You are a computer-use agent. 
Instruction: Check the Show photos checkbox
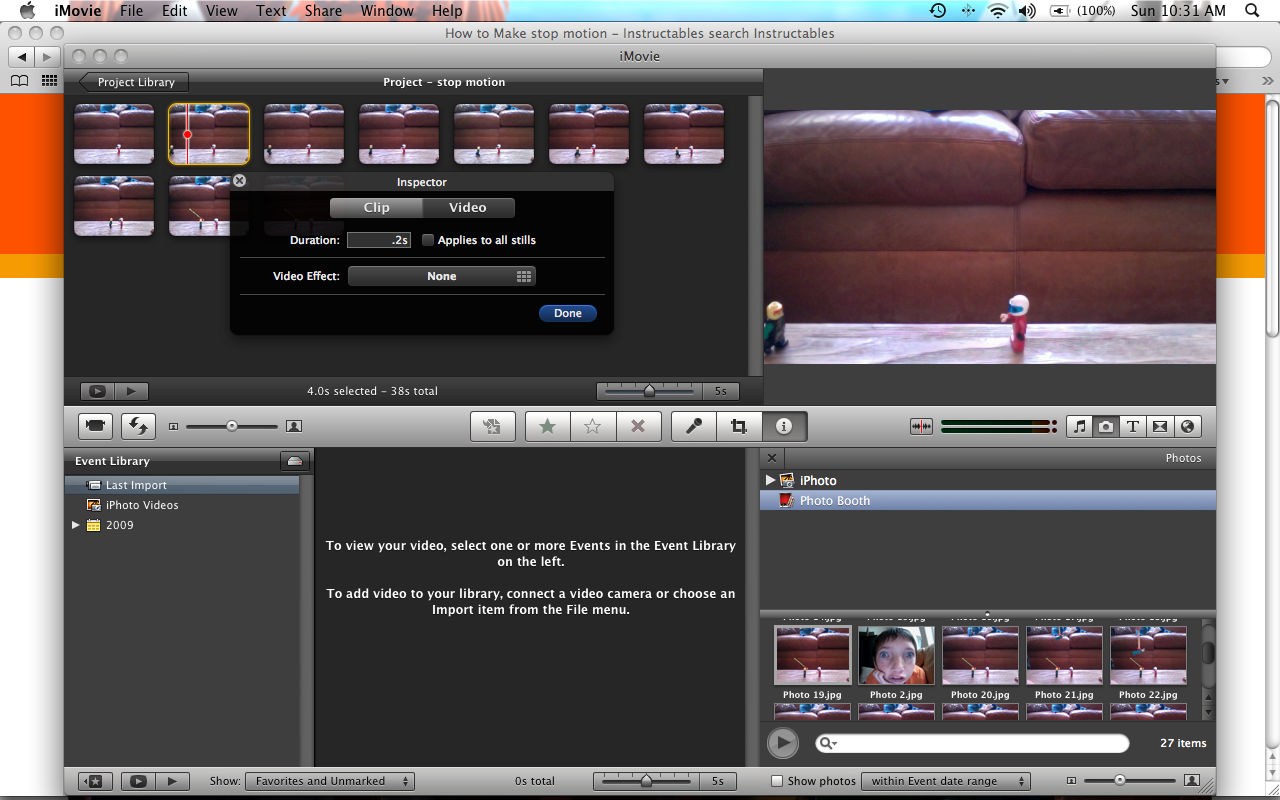tap(777, 781)
